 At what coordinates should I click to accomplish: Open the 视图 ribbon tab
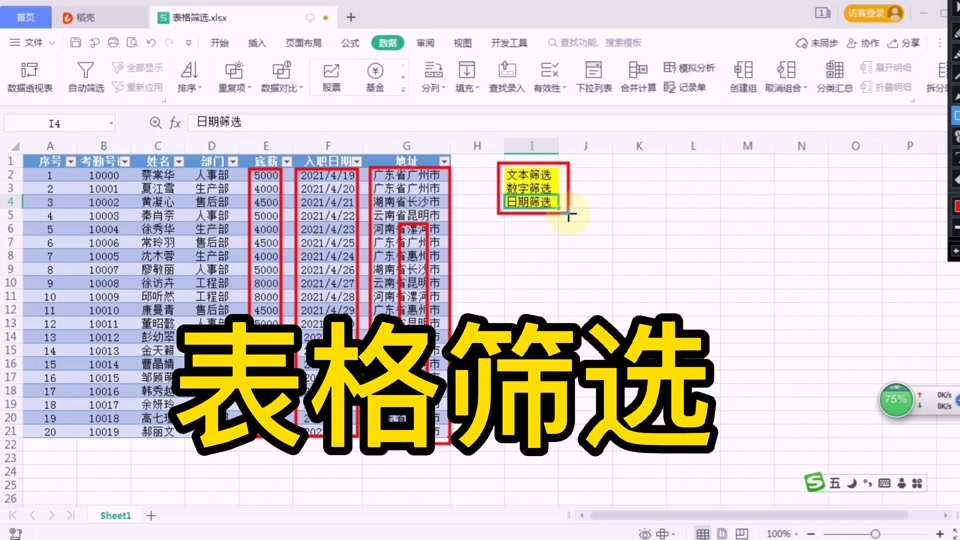pos(462,43)
